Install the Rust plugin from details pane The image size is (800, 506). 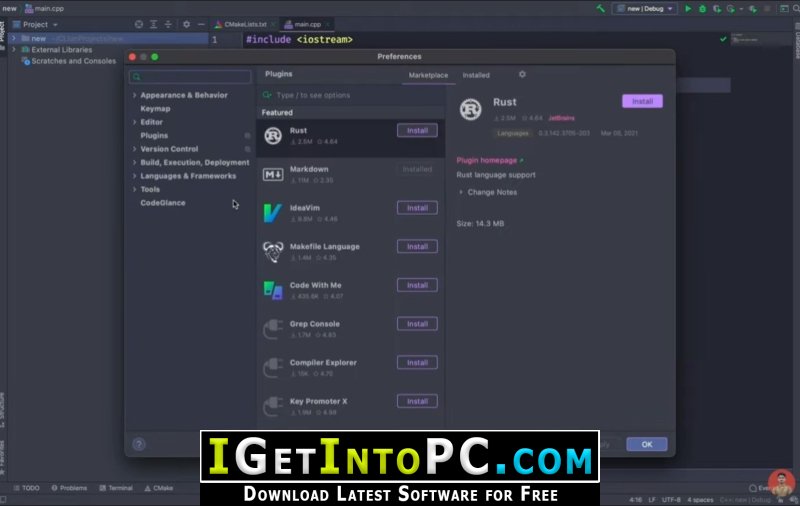pyautogui.click(x=642, y=101)
